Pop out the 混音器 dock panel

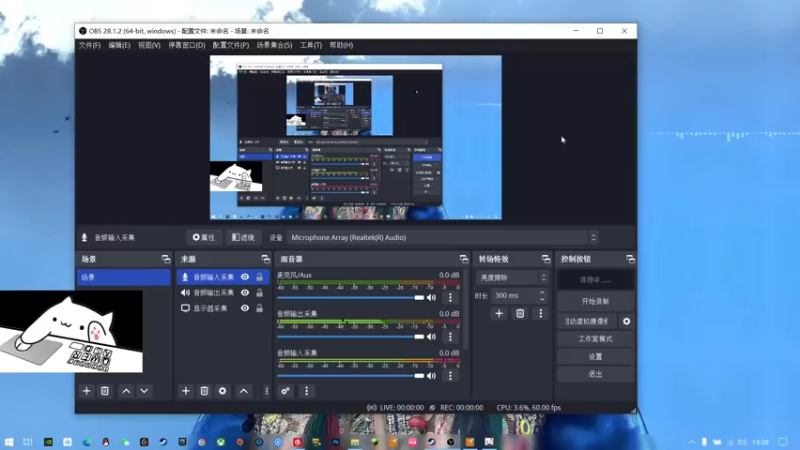tap(463, 259)
